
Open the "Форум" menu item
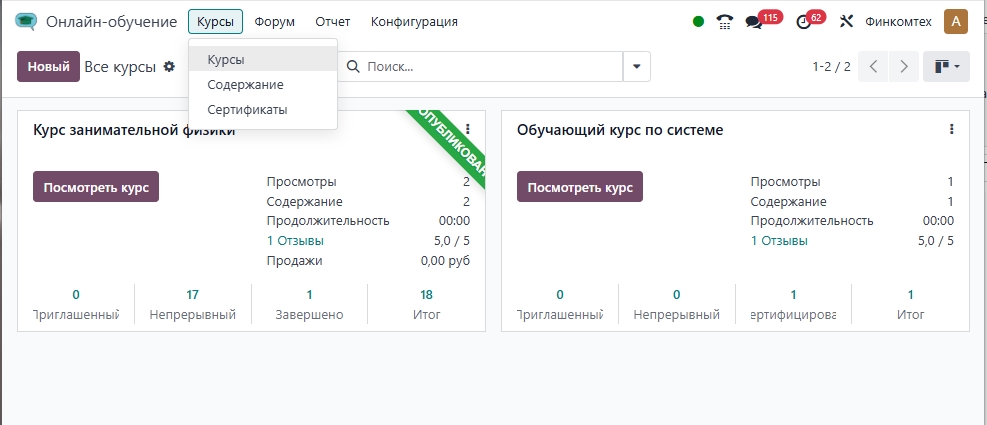(x=274, y=21)
